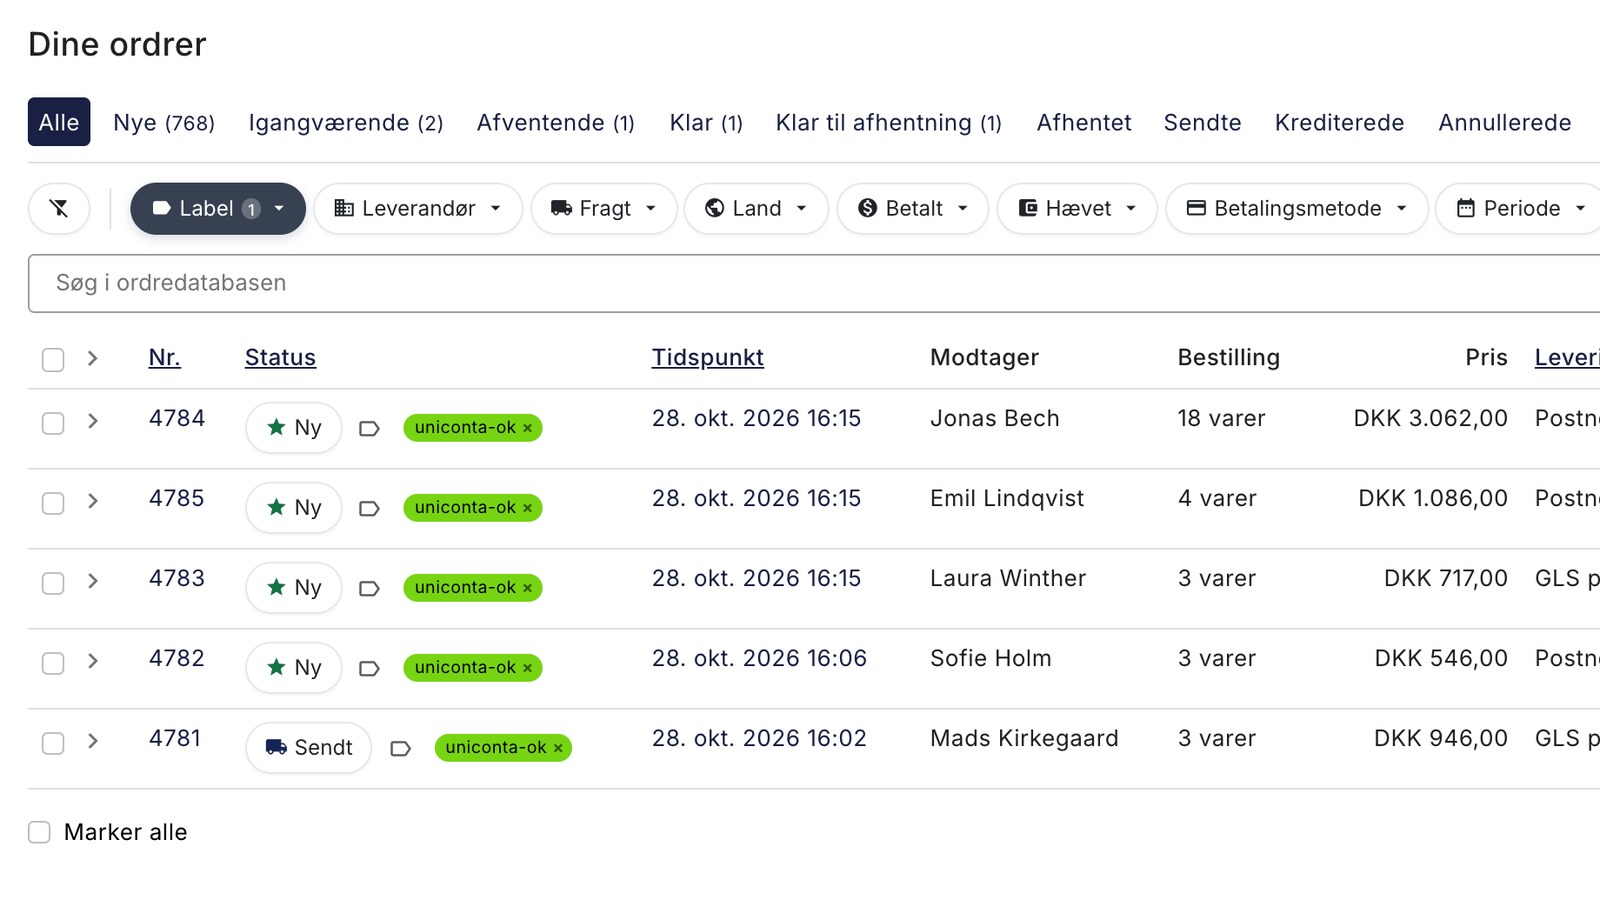Click the Sendt status badge on order 4781
1600x900 pixels.
[308, 748]
